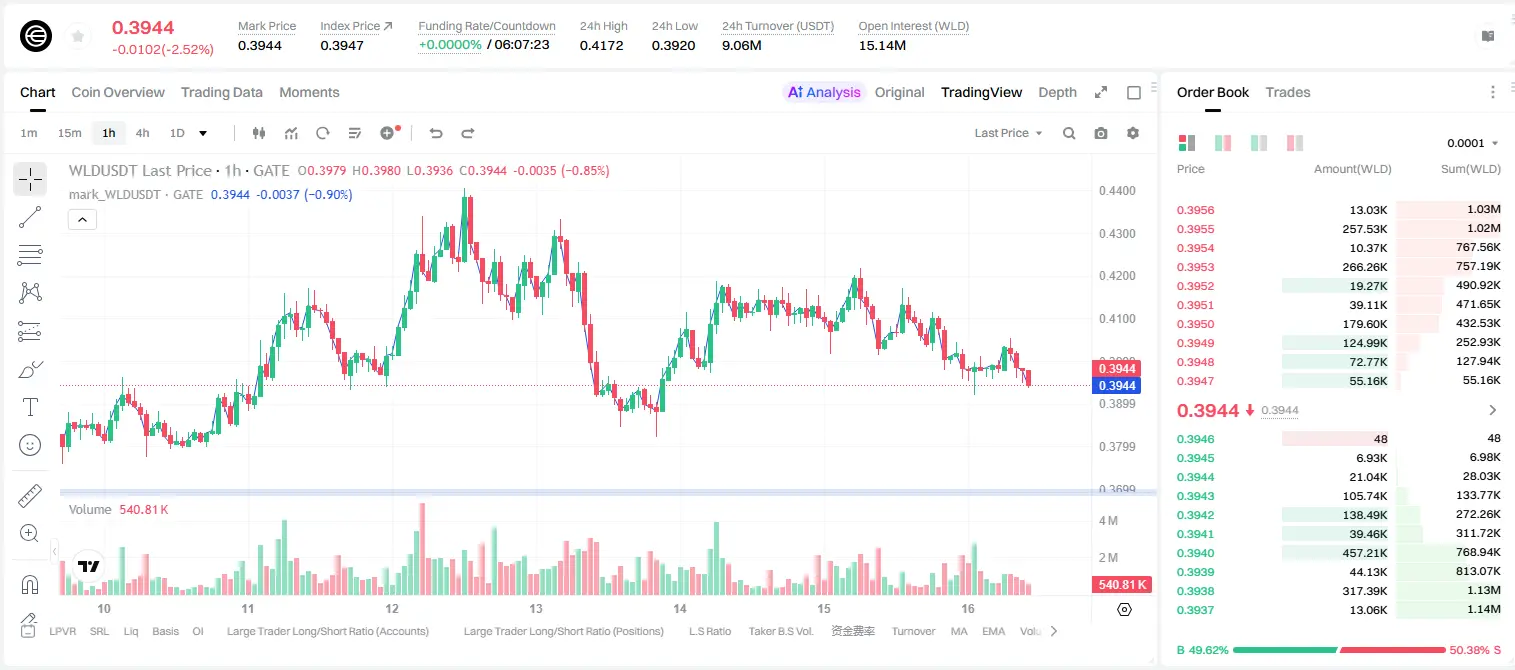1515x670 pixels.
Task: Select the trend line drawing tool
Action: [30, 217]
